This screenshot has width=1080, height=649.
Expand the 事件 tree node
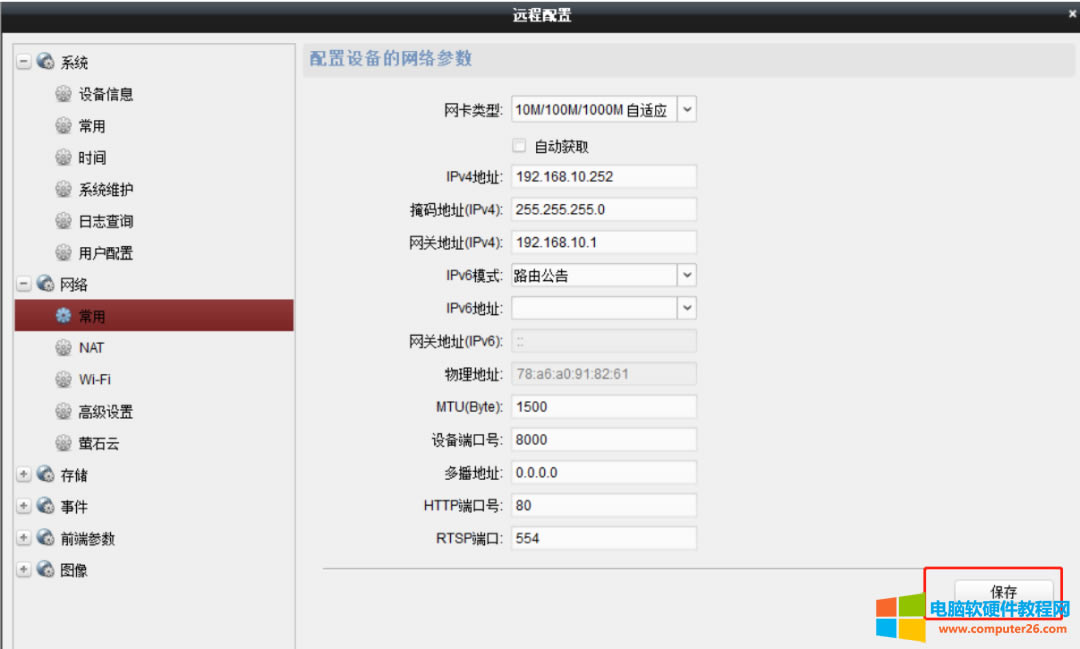pyautogui.click(x=23, y=506)
